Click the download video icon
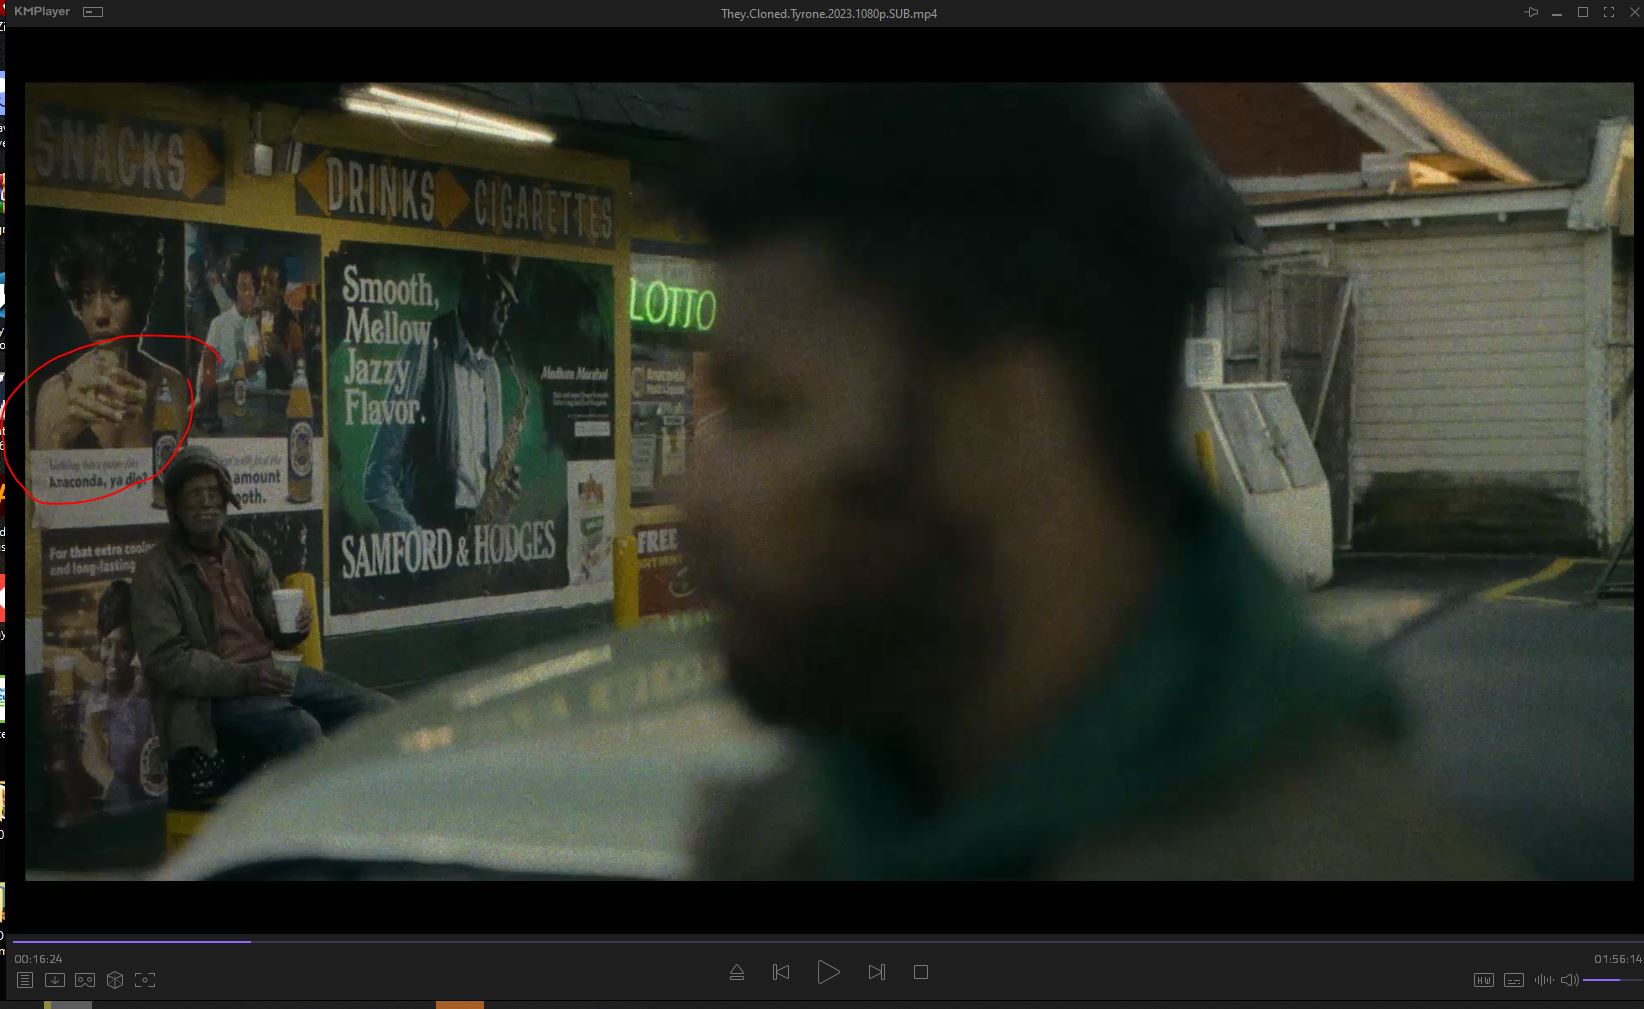Image resolution: width=1644 pixels, height=1009 pixels. 55,980
